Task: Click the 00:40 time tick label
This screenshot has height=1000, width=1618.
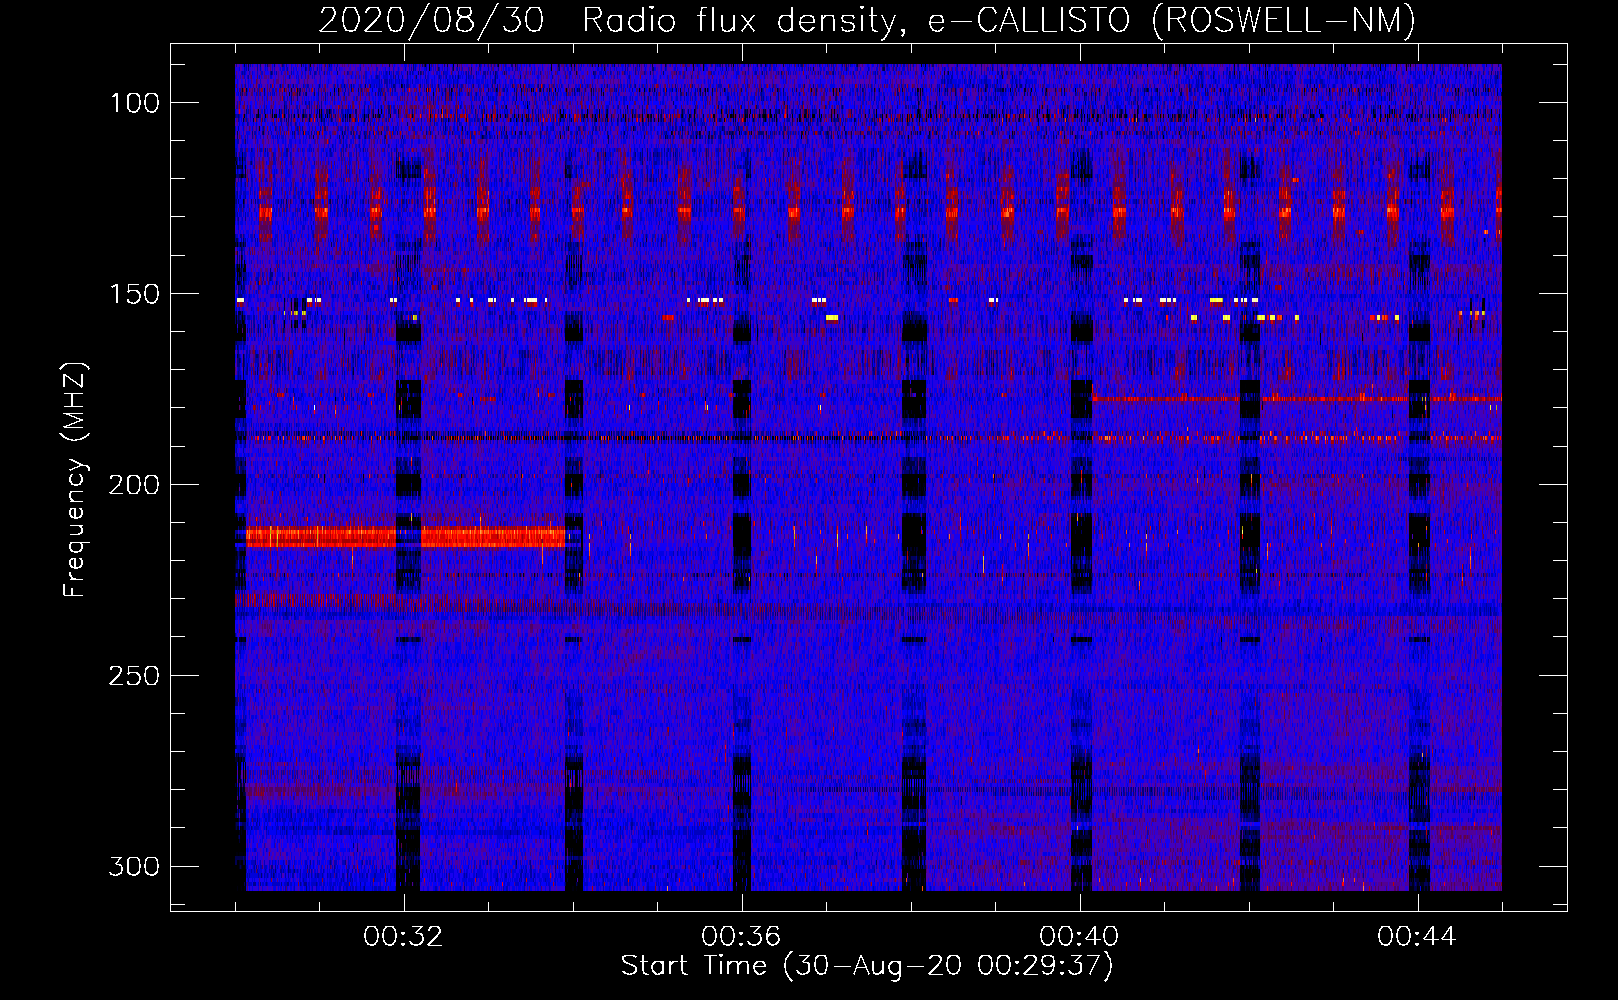Action: coord(1079,937)
